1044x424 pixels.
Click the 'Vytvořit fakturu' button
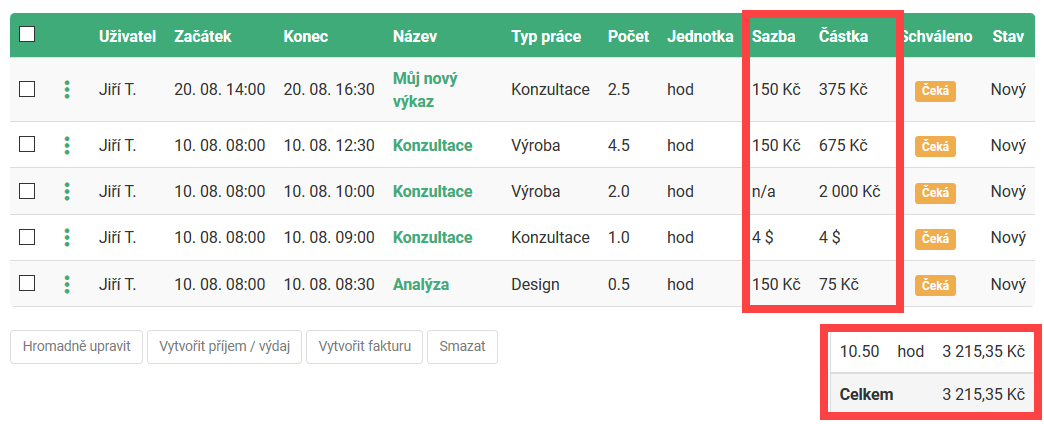pos(364,347)
